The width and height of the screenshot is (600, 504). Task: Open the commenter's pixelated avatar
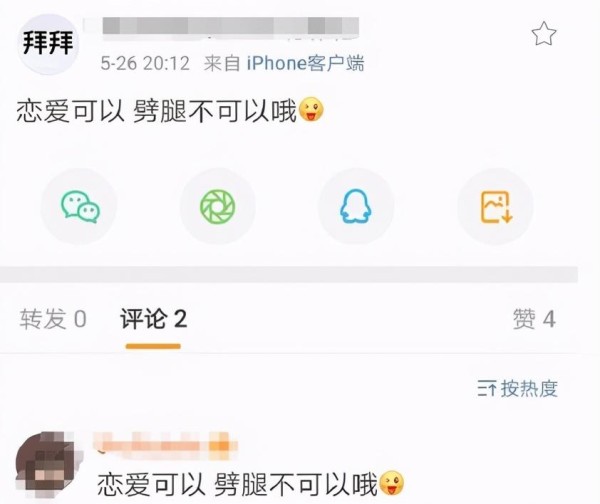pos(48,464)
